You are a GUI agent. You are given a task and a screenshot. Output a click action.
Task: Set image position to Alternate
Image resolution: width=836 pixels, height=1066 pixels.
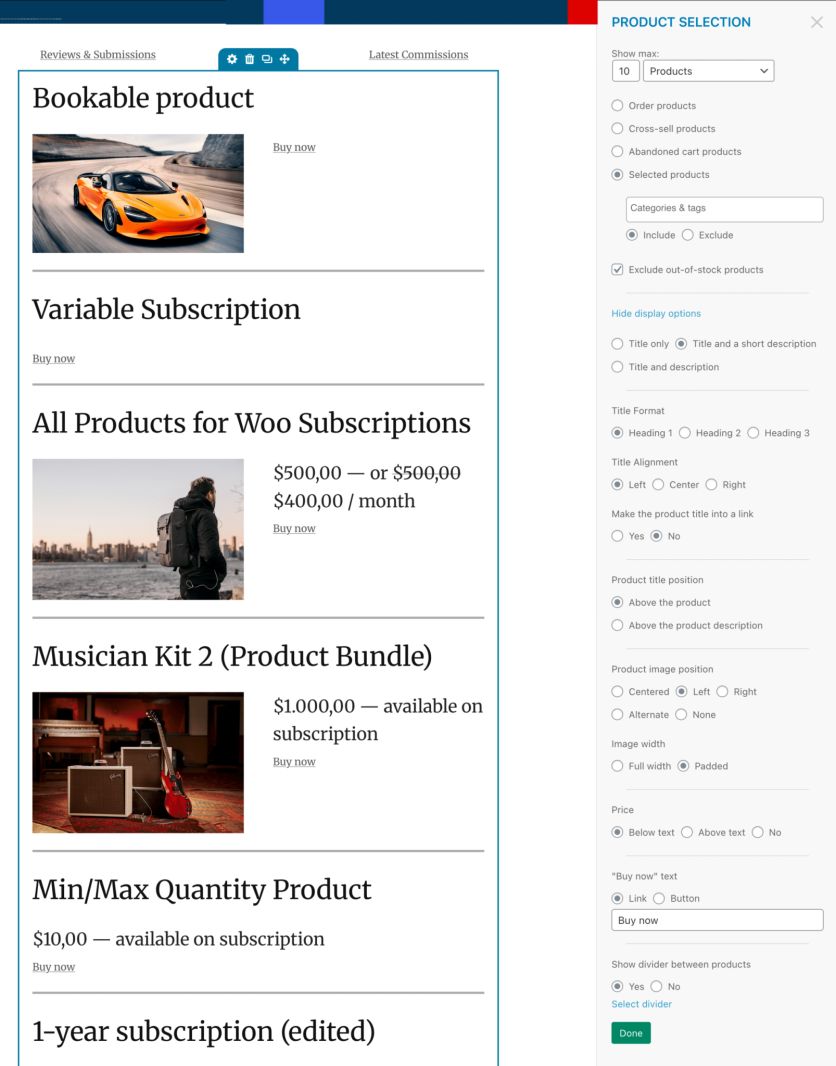point(617,715)
